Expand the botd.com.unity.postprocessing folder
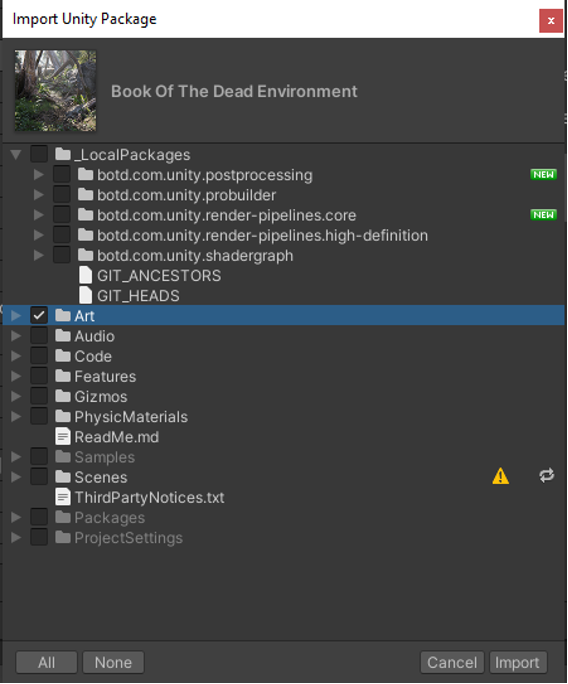 [x=39, y=174]
